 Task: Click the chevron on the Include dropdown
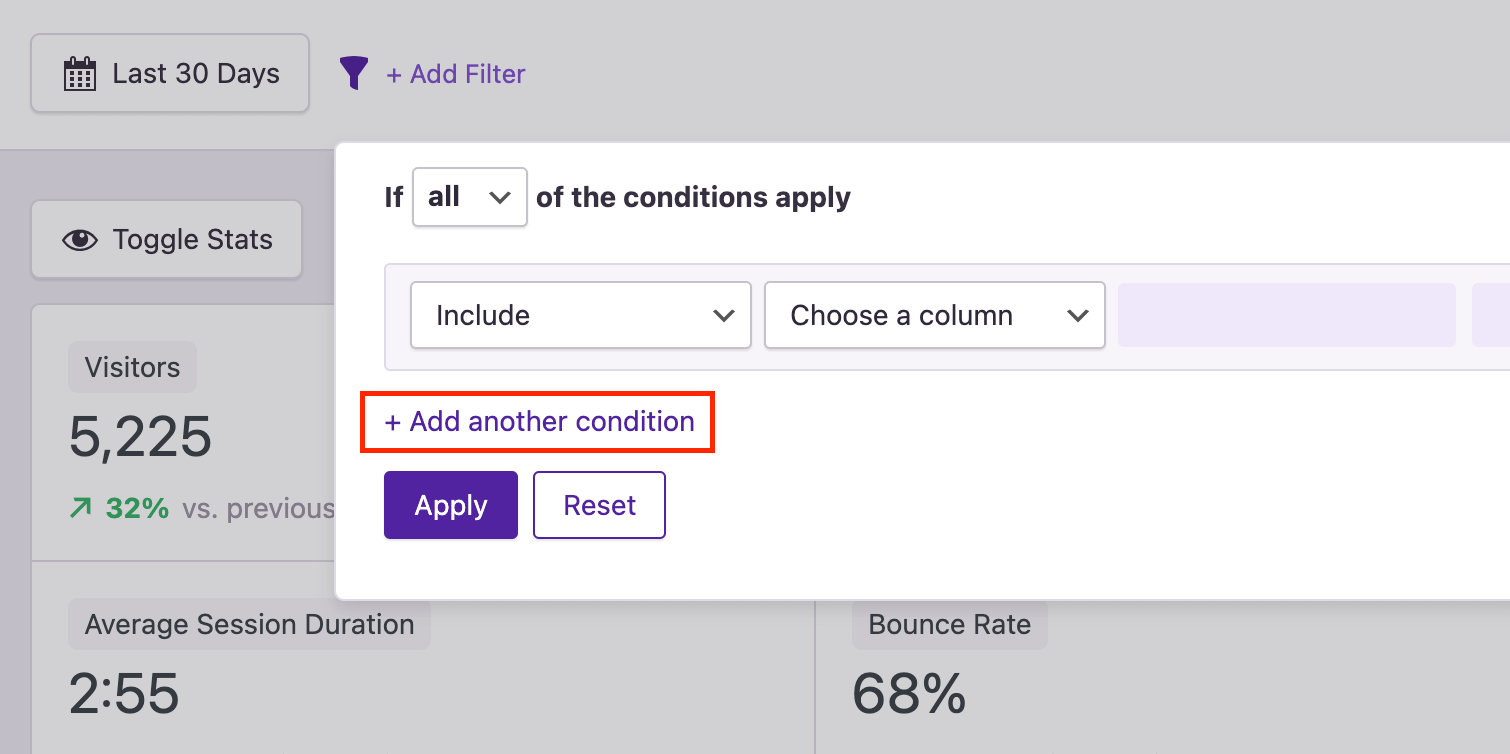(723, 315)
